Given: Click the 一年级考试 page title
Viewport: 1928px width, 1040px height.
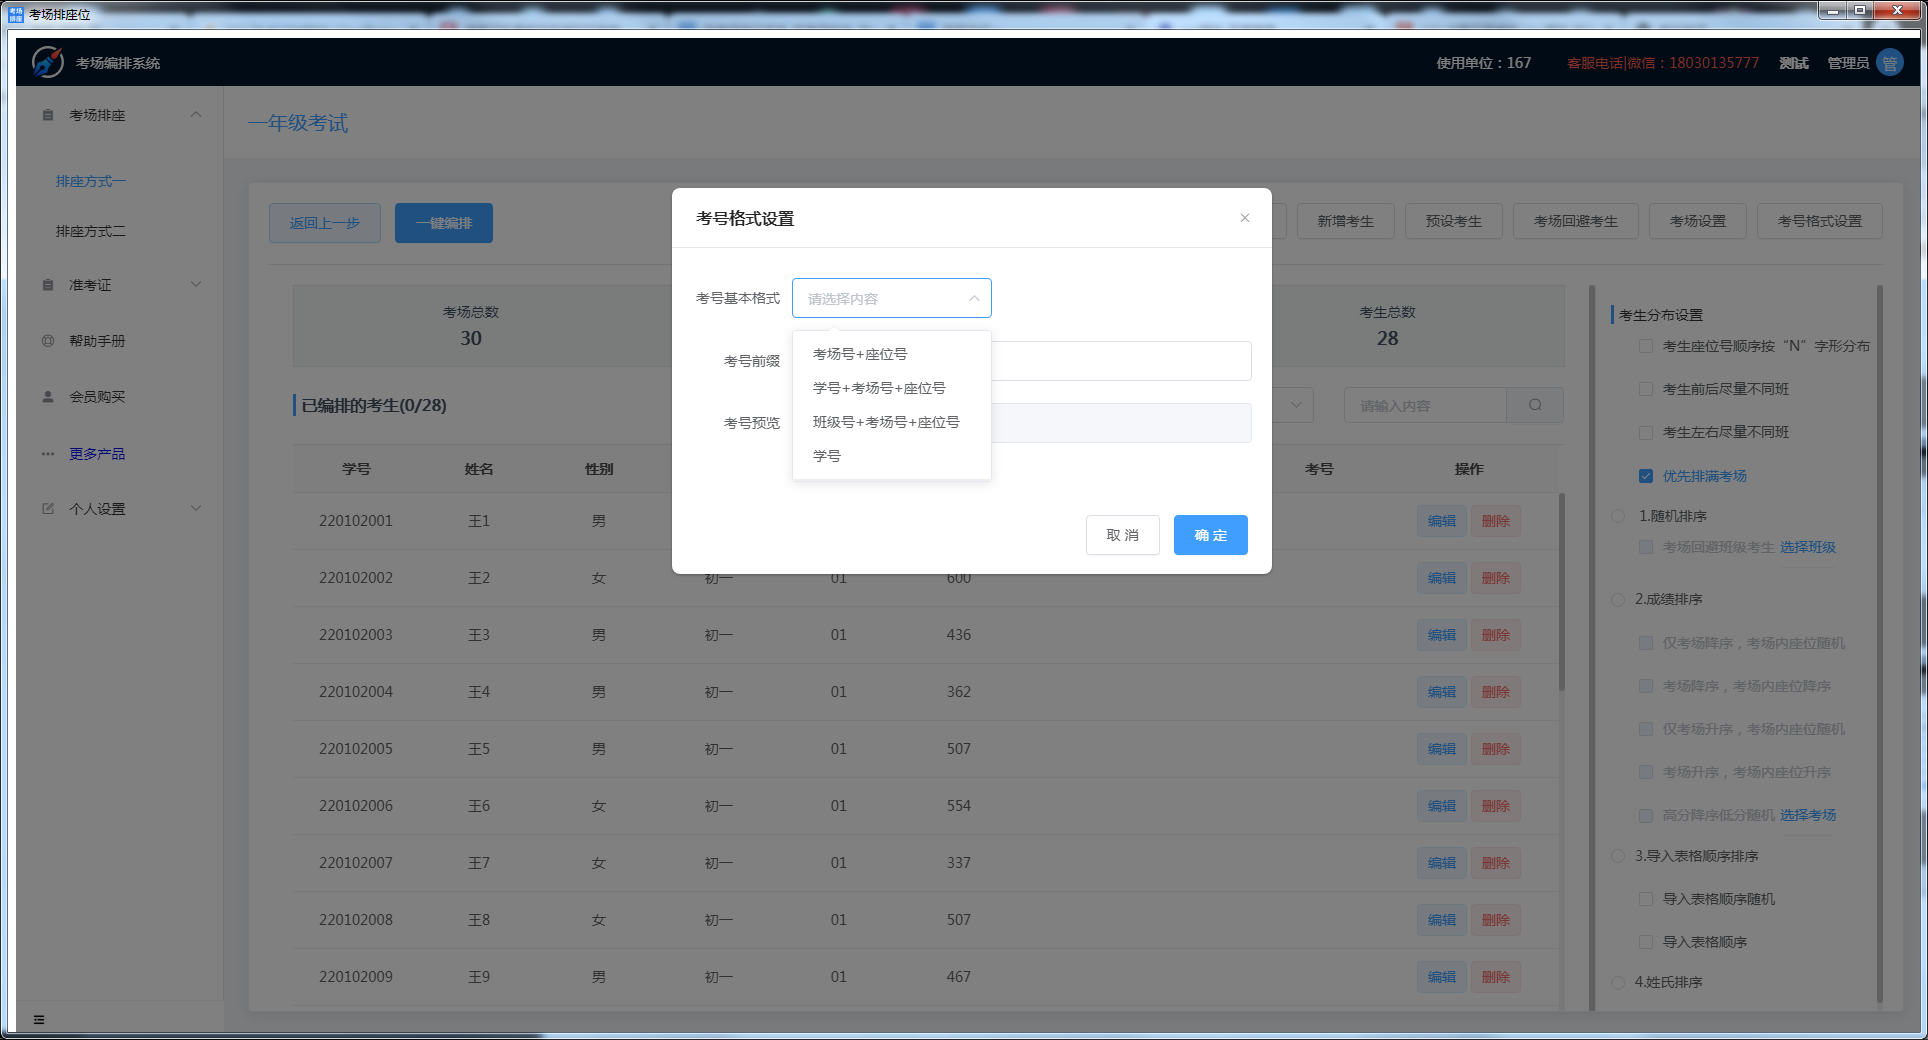Looking at the screenshot, I should (298, 123).
